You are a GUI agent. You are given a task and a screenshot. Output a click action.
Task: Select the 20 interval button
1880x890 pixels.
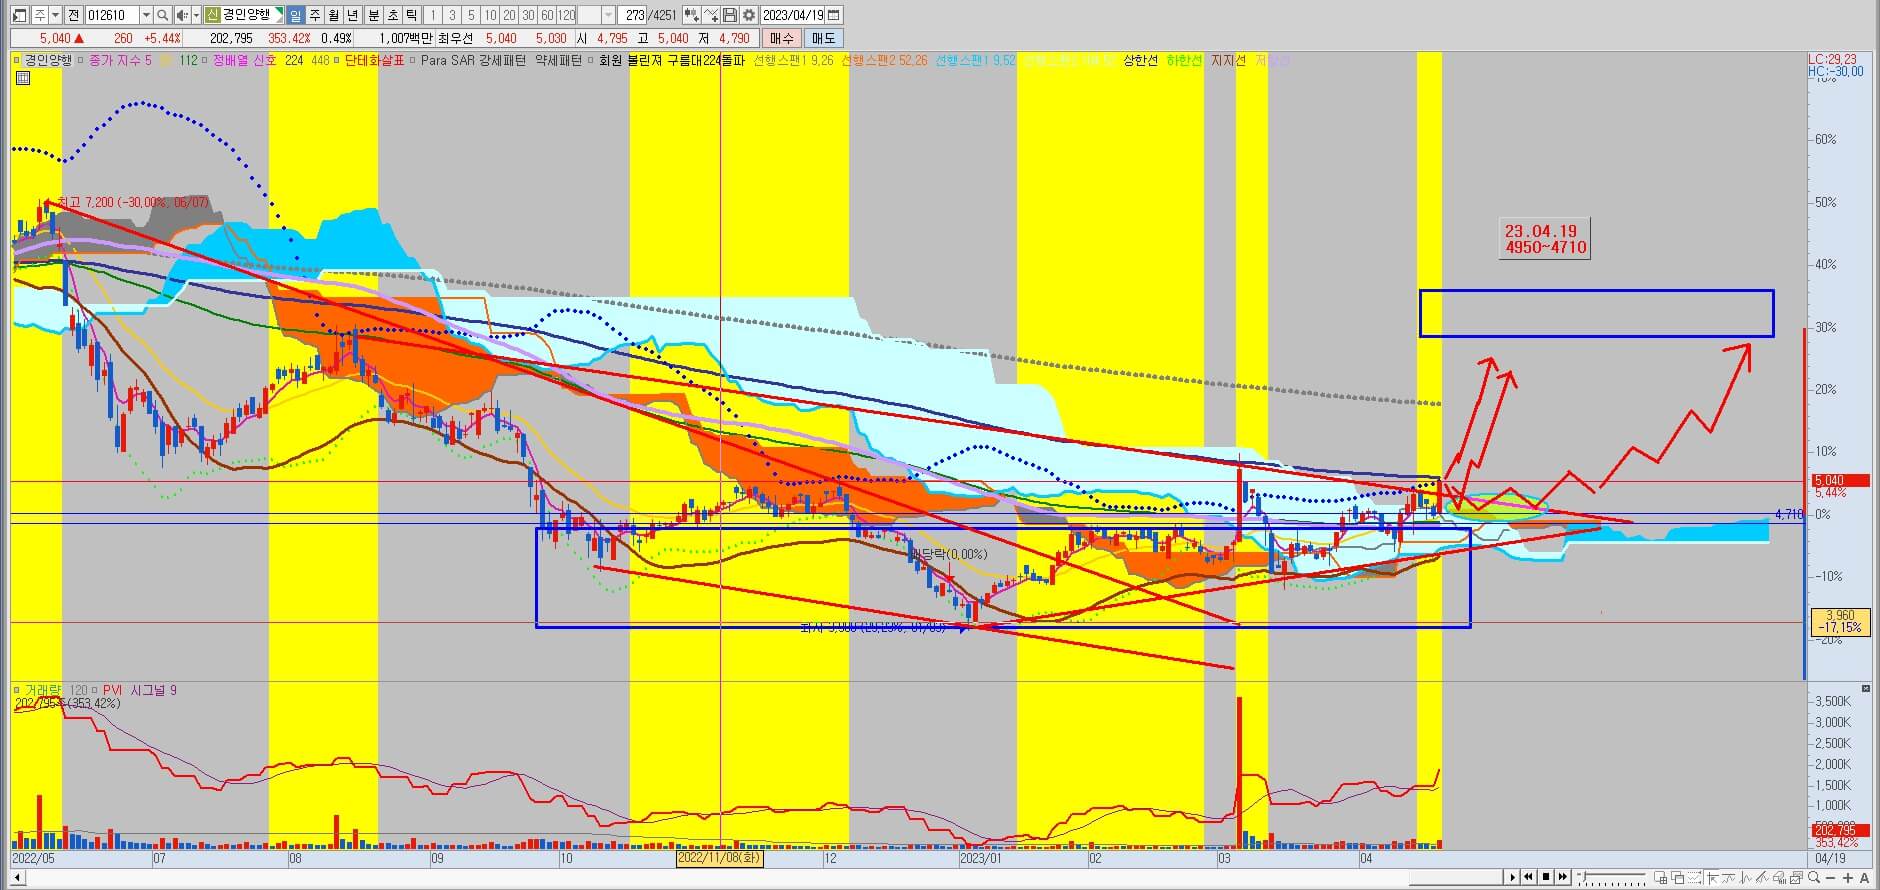pyautogui.click(x=509, y=15)
